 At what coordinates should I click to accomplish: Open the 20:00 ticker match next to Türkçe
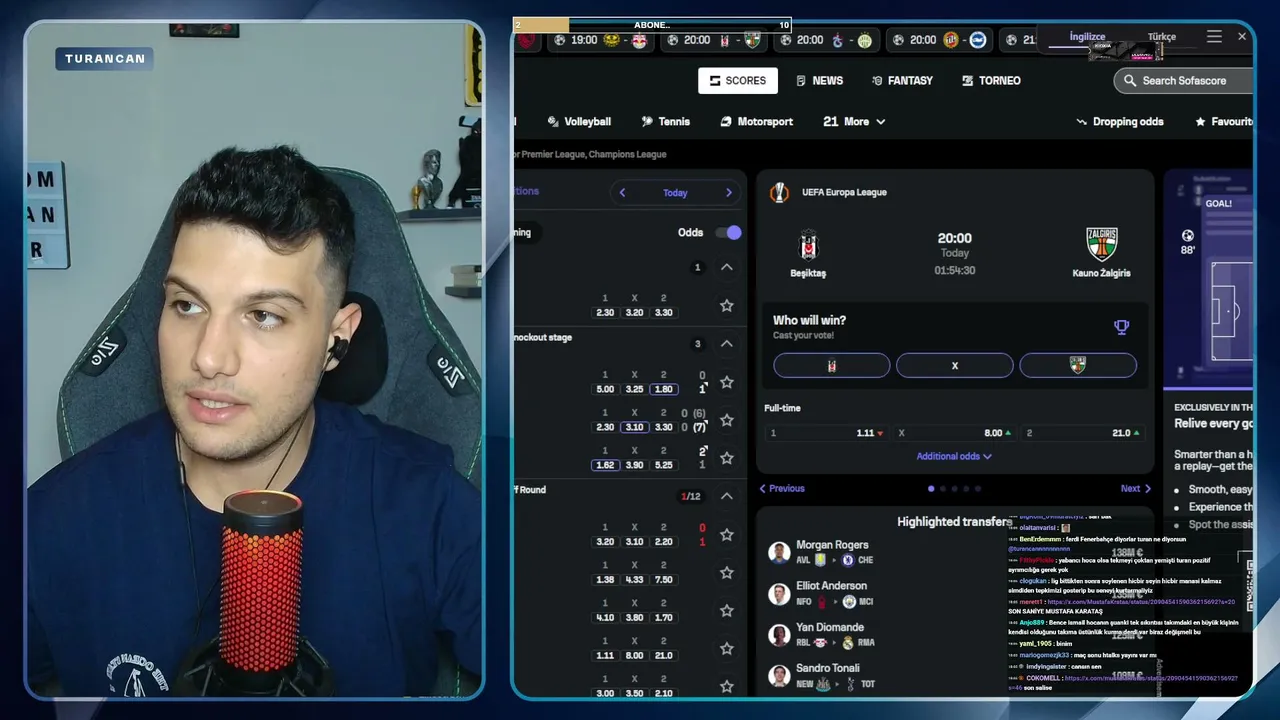tap(940, 40)
